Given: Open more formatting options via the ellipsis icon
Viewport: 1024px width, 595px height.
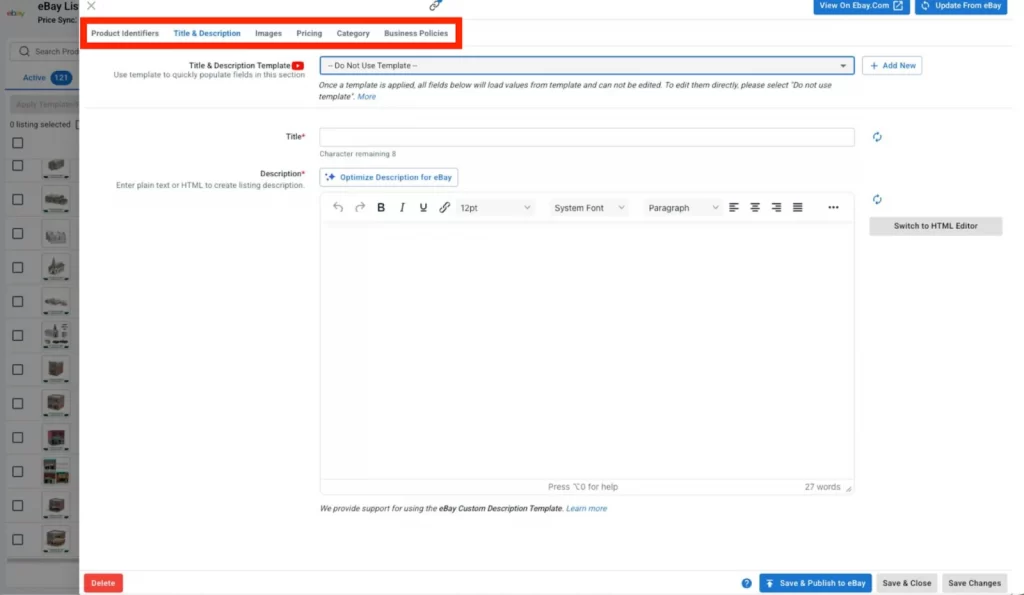Looking at the screenshot, I should click(x=833, y=207).
